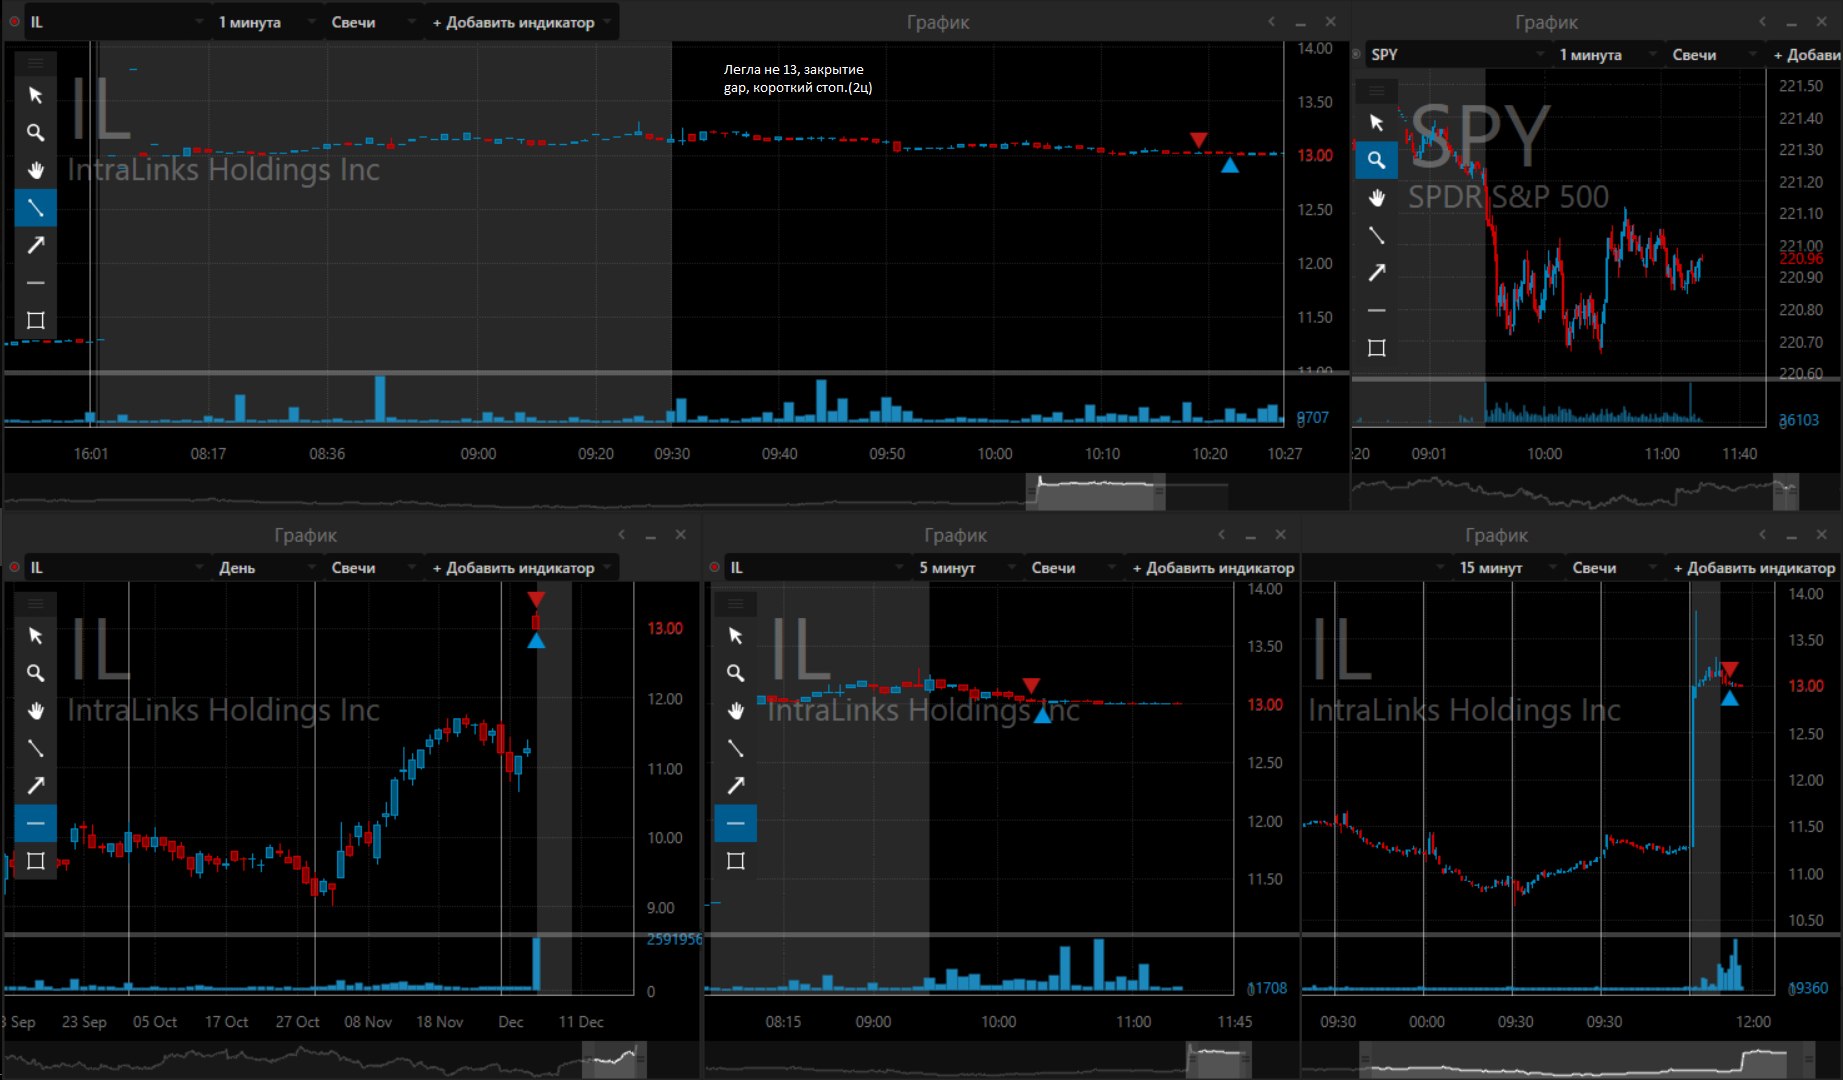Screen dimensions: 1843x1080
Task: Select arrow drawing tool in top IL chart
Action: tap(36, 245)
